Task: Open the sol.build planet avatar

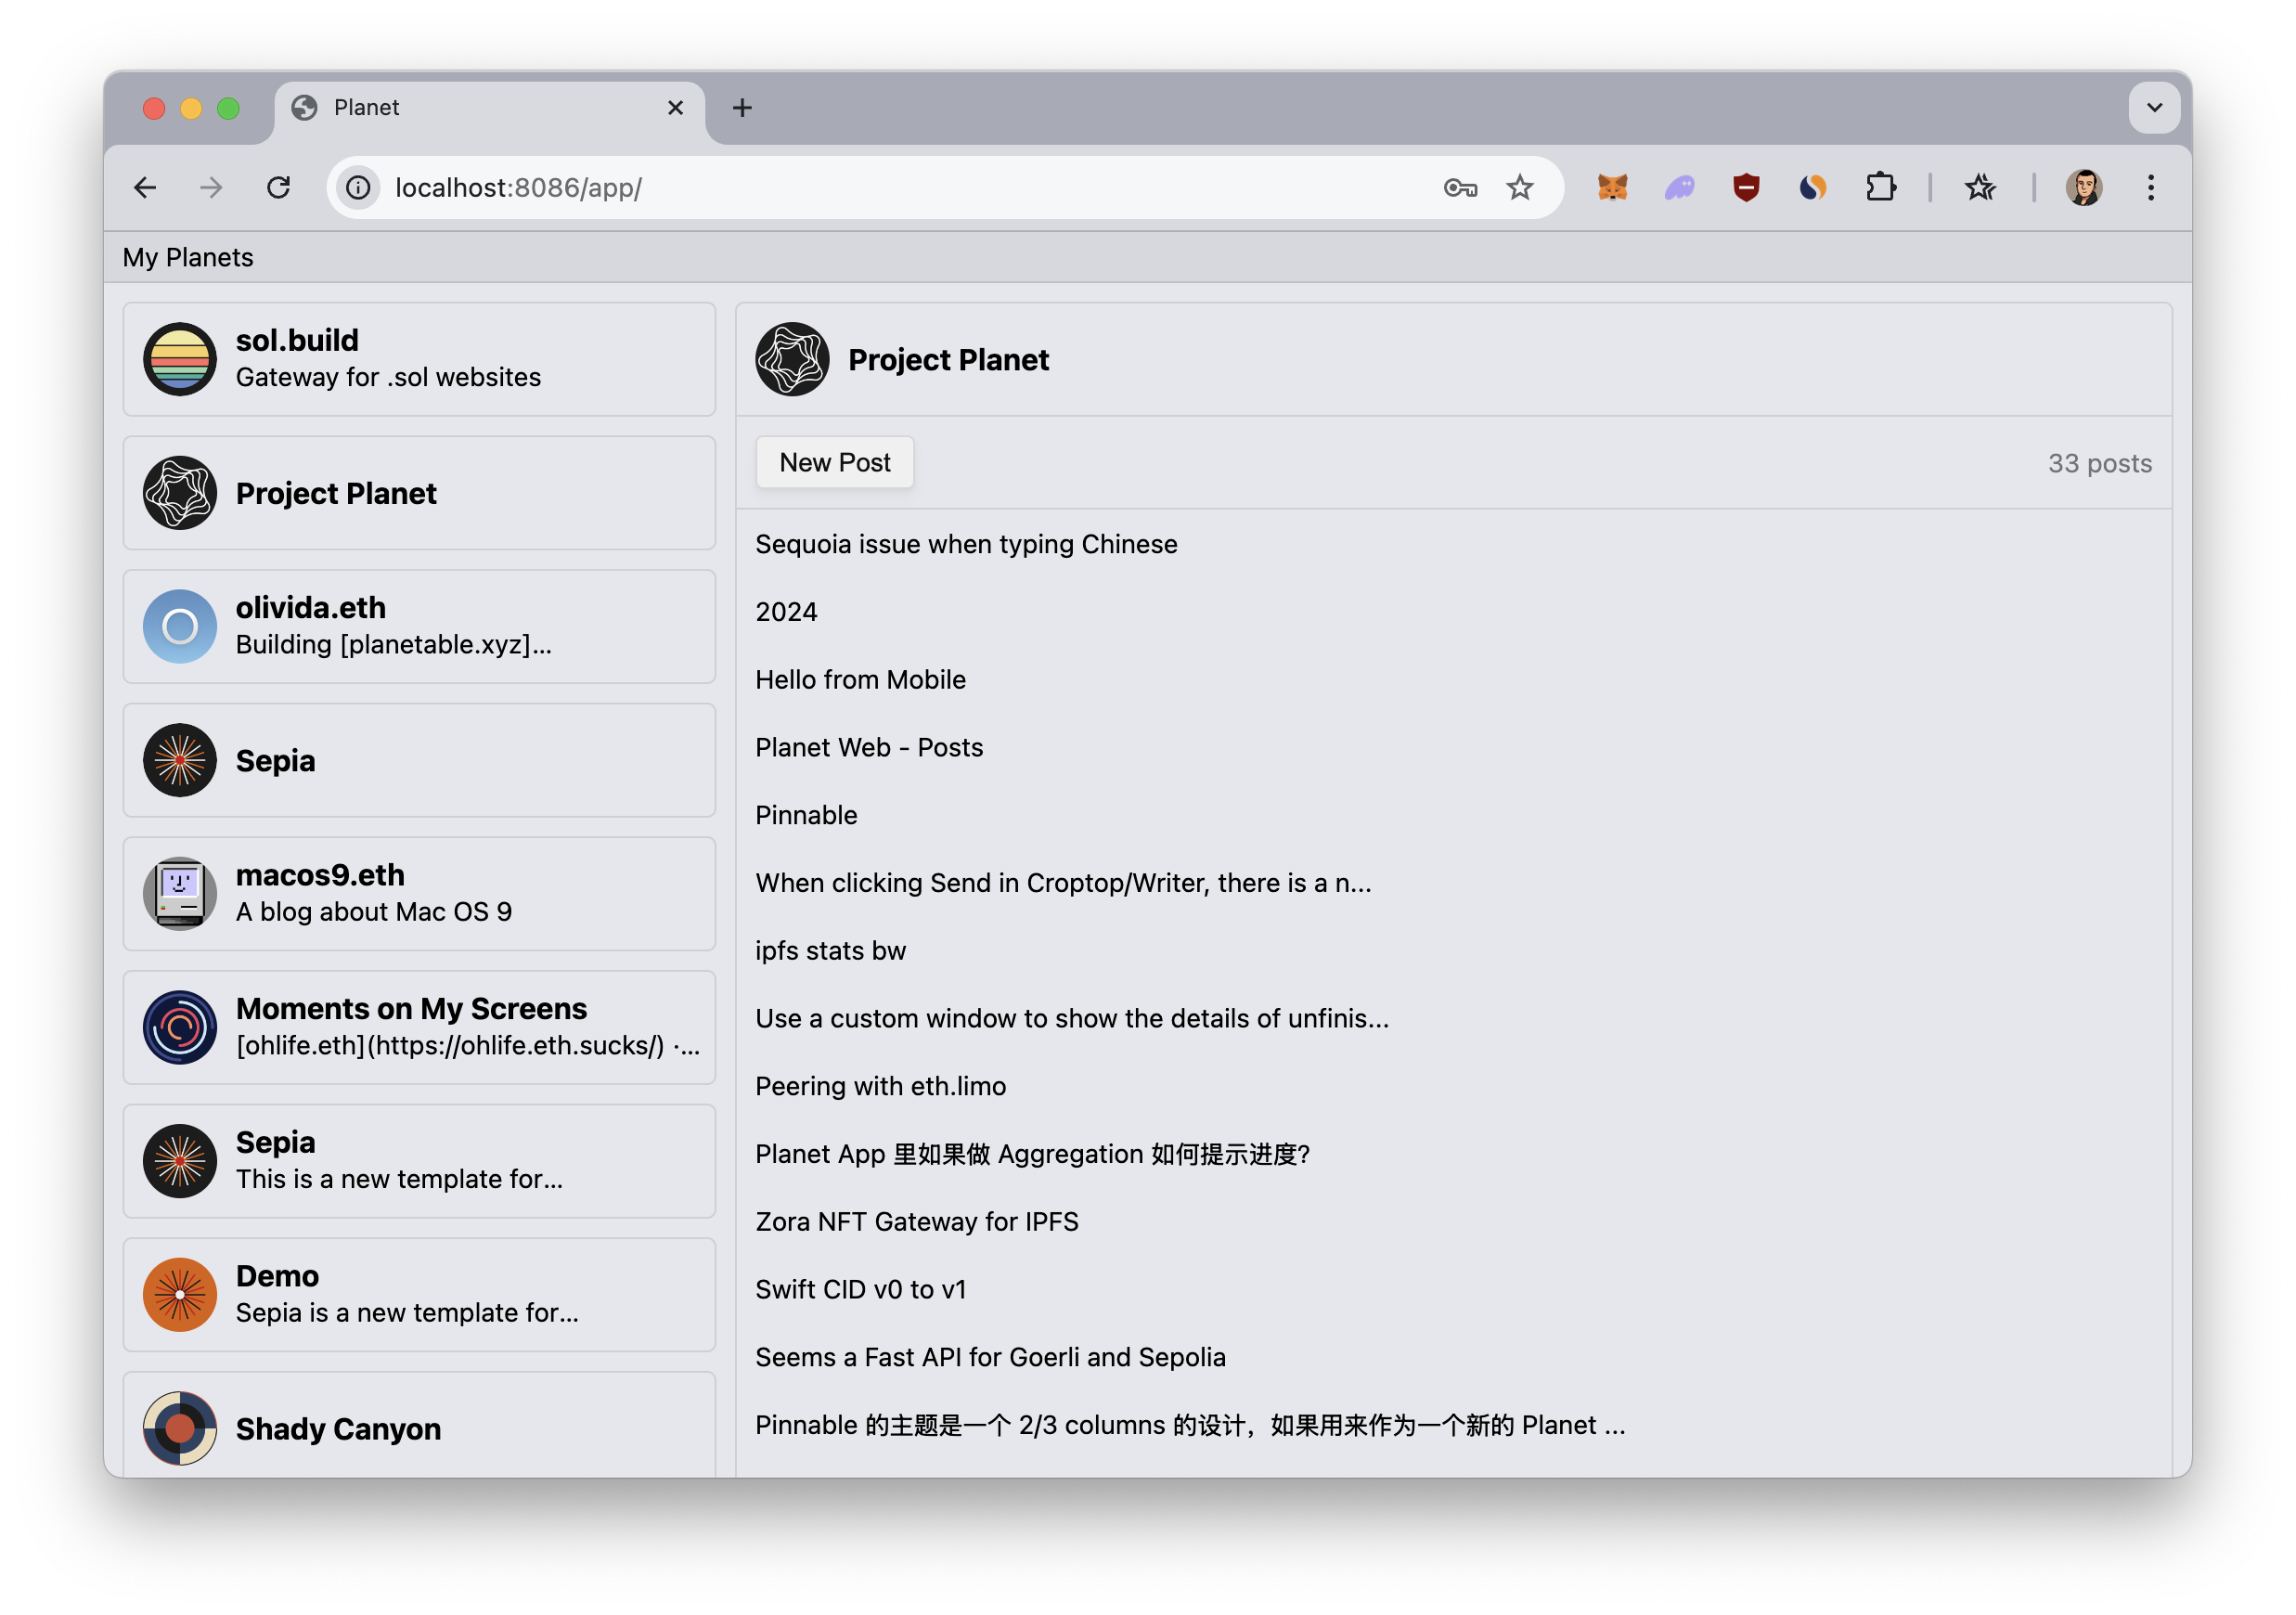Action: point(180,359)
